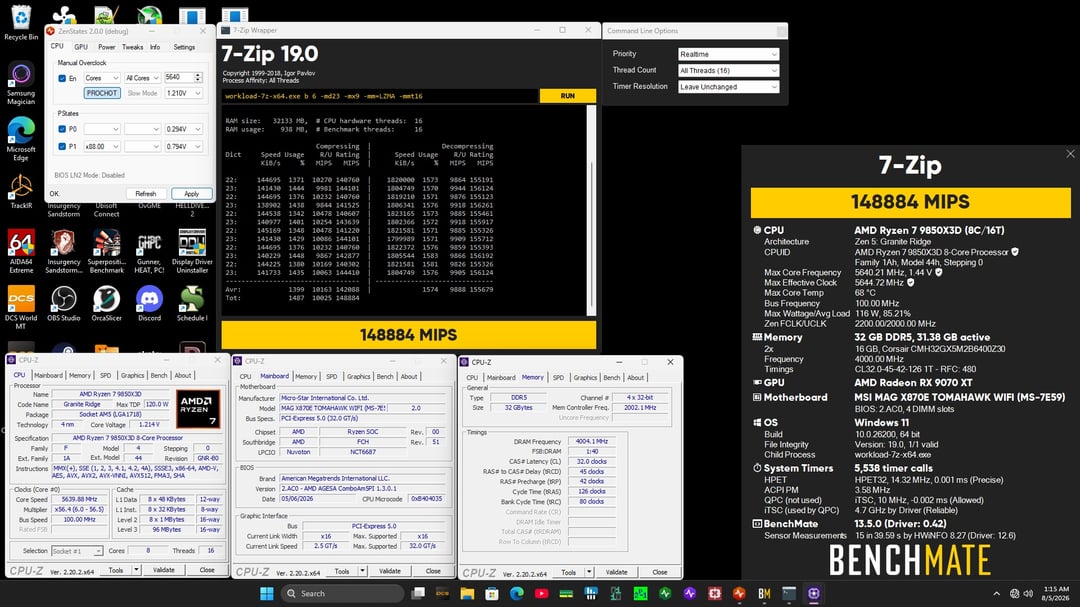This screenshot has height=607, width=1080.
Task: Open the All Cores dropdown in ZenStates
Action: pos(142,78)
